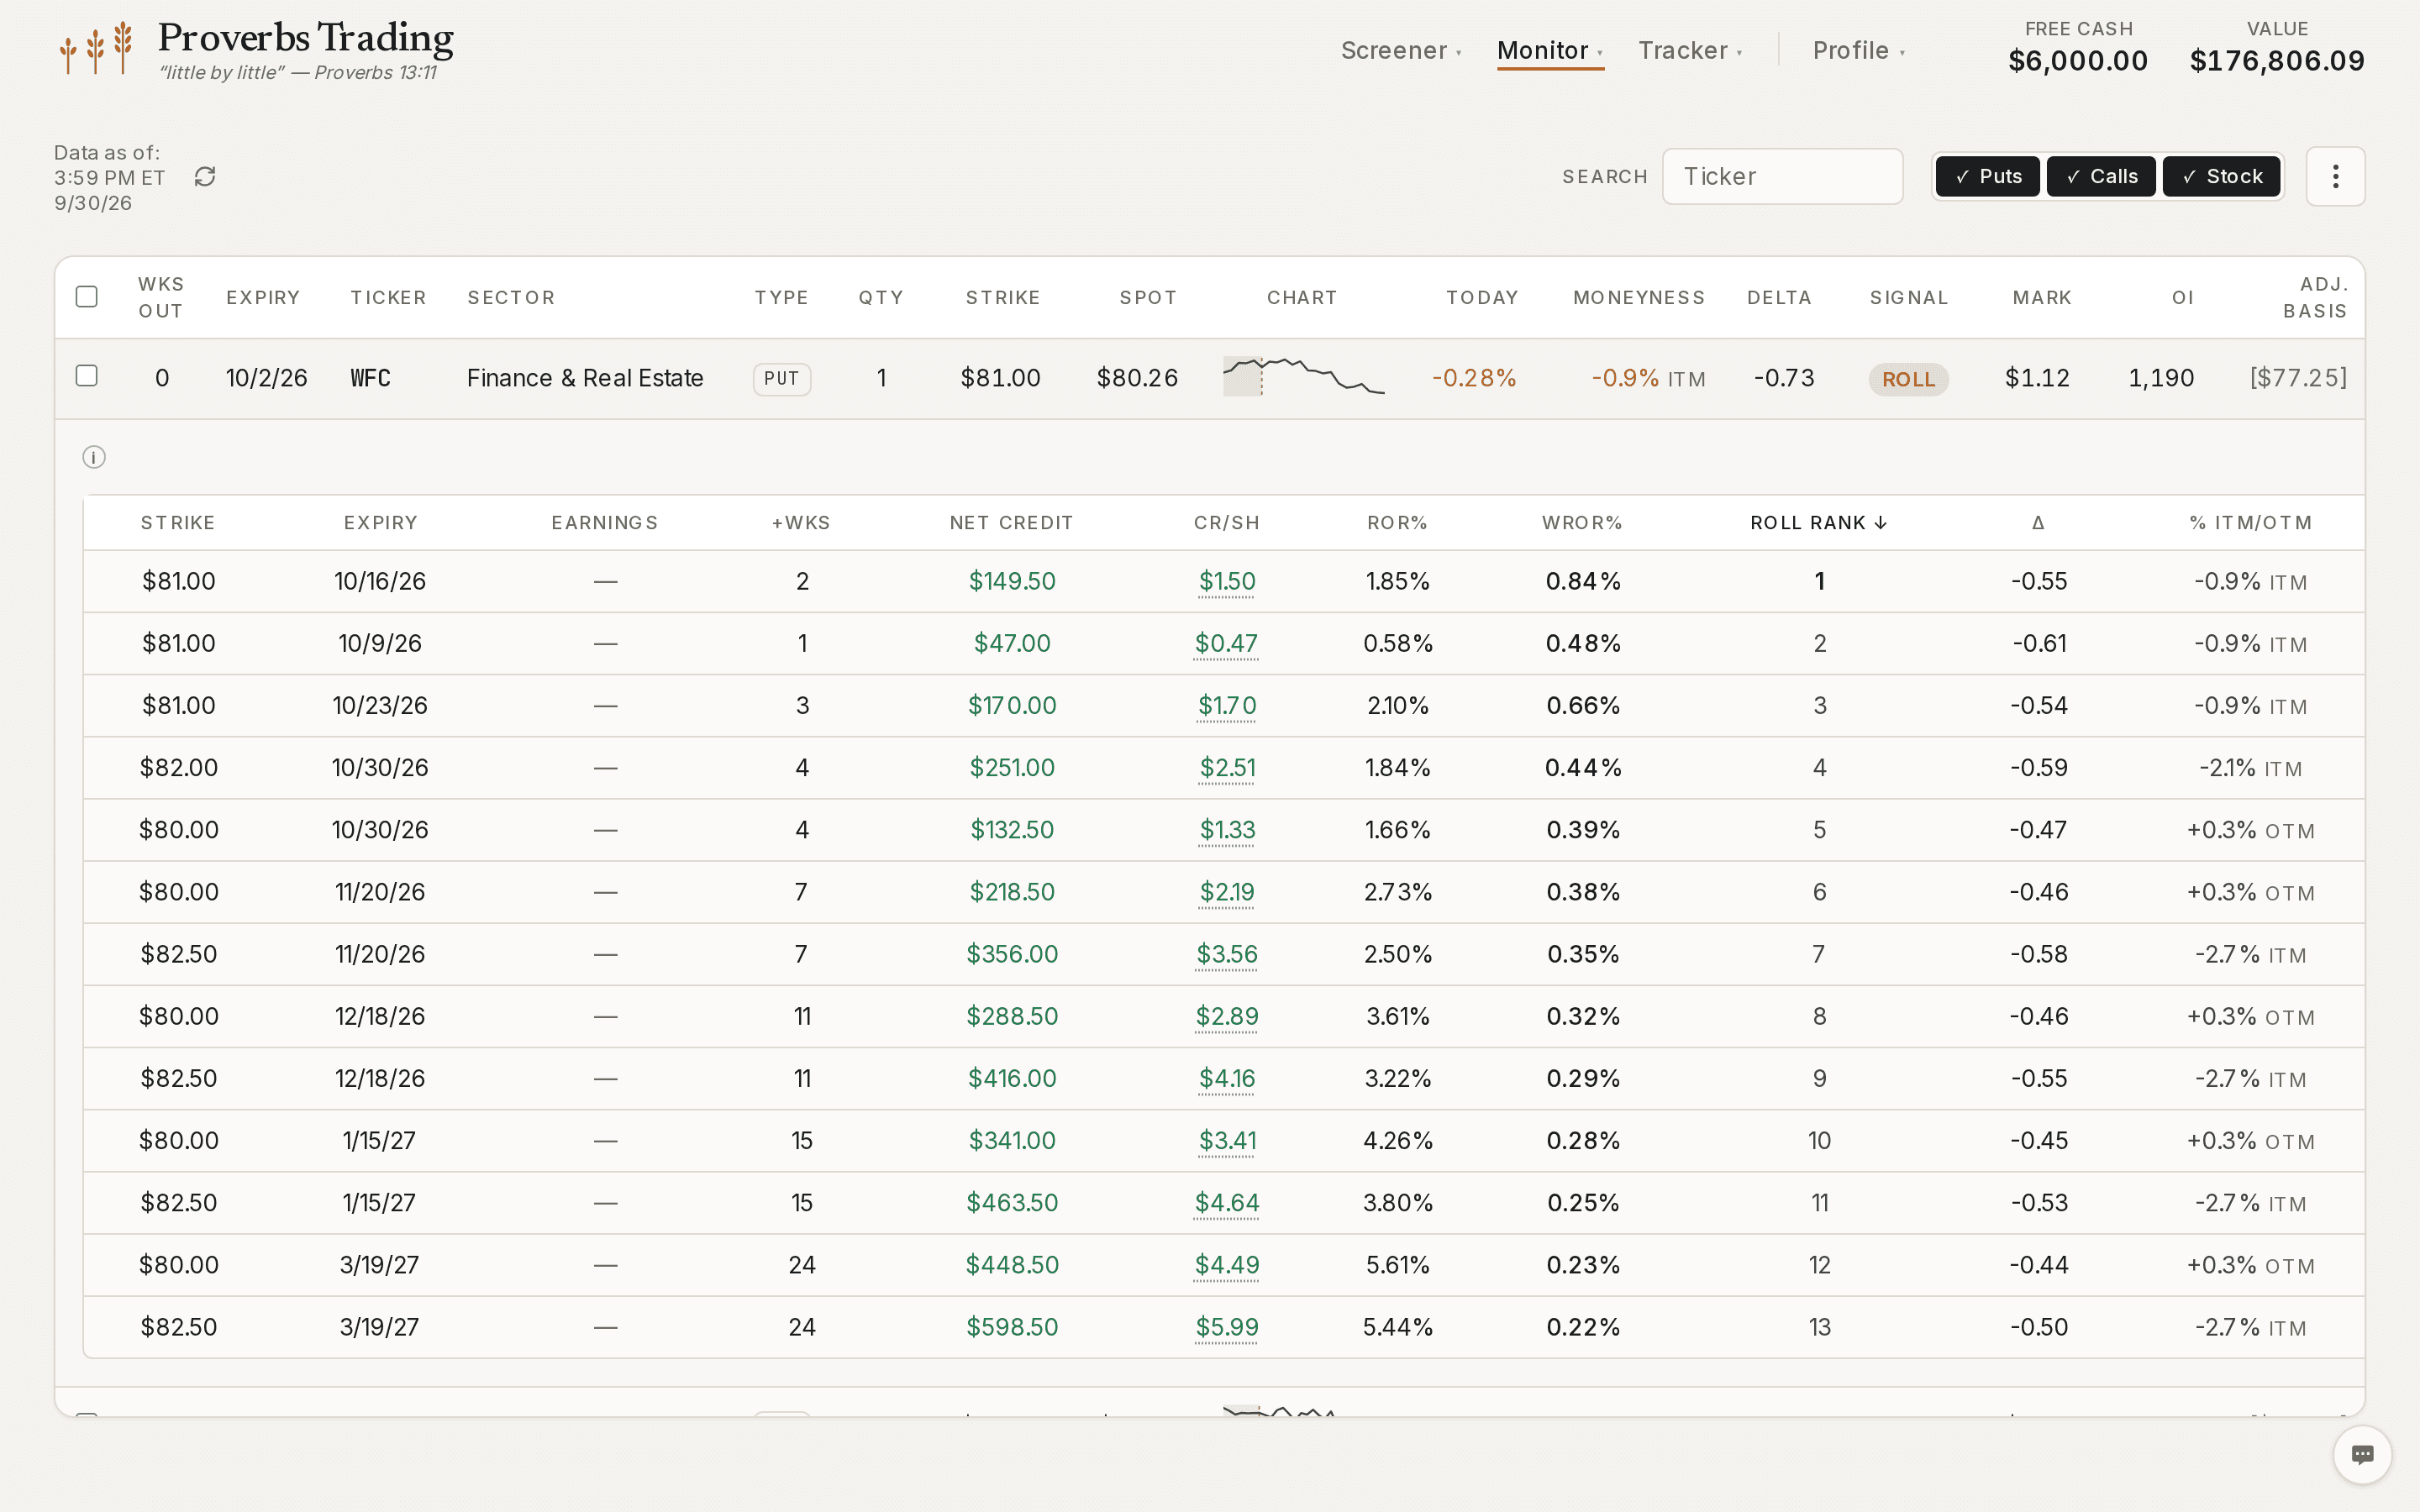The height and width of the screenshot is (1512, 2420).
Task: Open the three-dot more options menu
Action: pos(2335,177)
